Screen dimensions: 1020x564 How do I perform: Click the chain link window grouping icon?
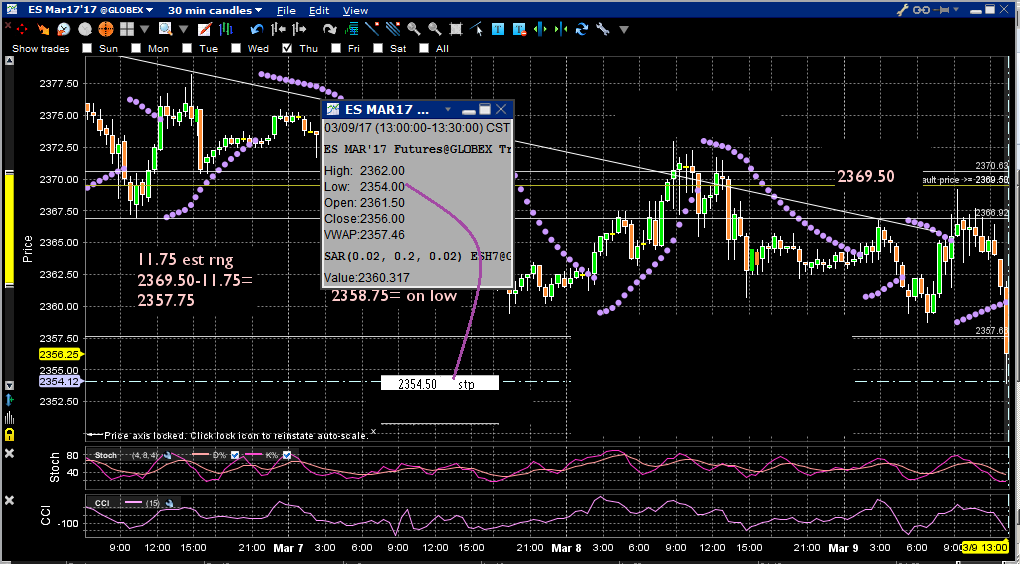[x=921, y=10]
